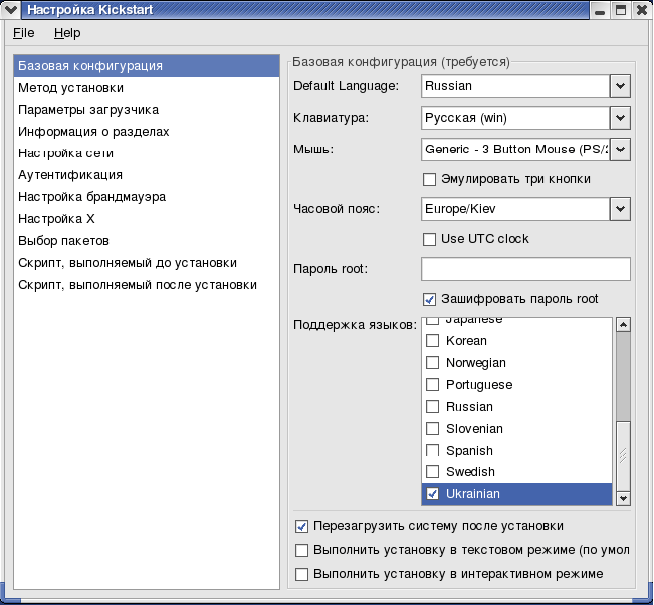
Task: Go to Информация о разделах
Action: pyautogui.click(x=146, y=132)
